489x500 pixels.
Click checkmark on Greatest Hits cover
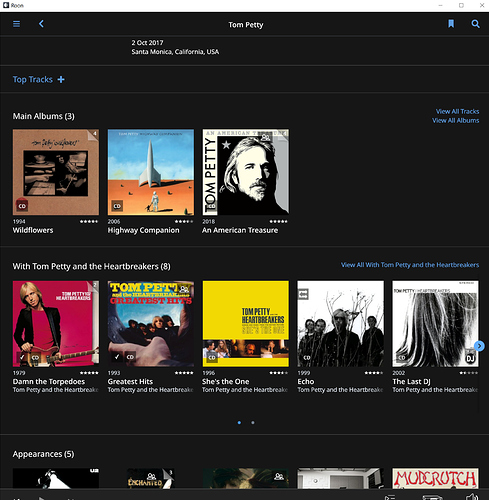117,357
